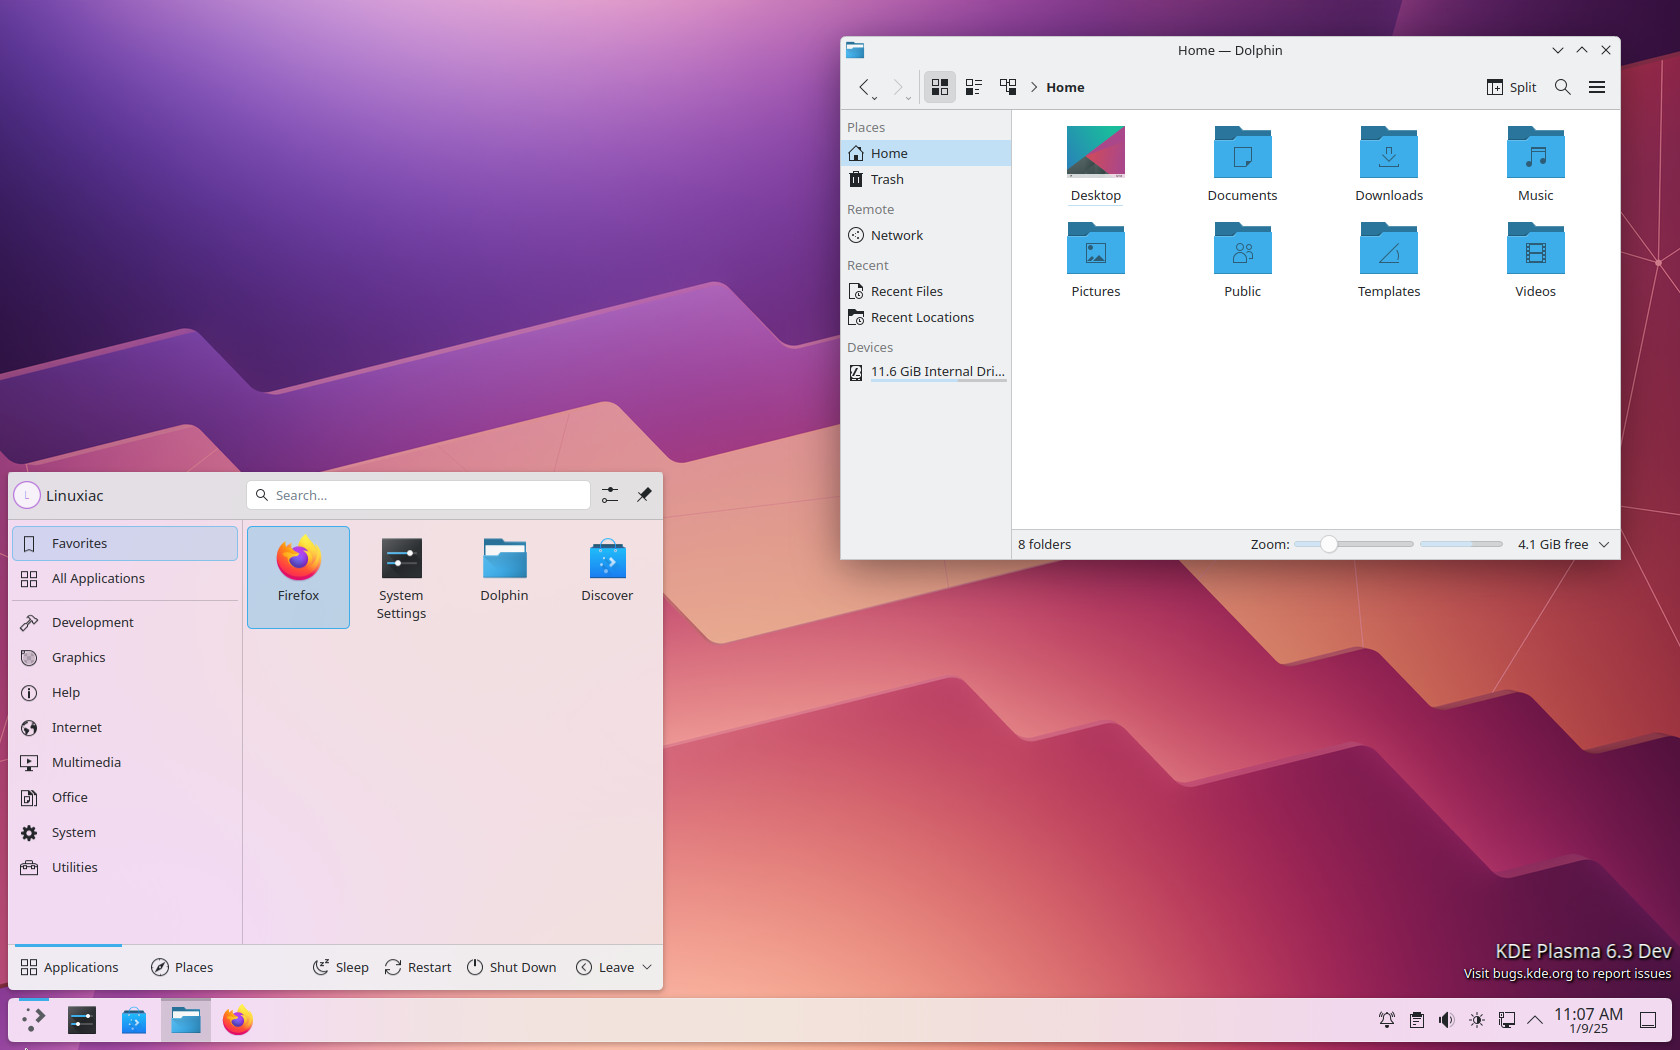Open Network in Remote section

[x=926, y=235]
